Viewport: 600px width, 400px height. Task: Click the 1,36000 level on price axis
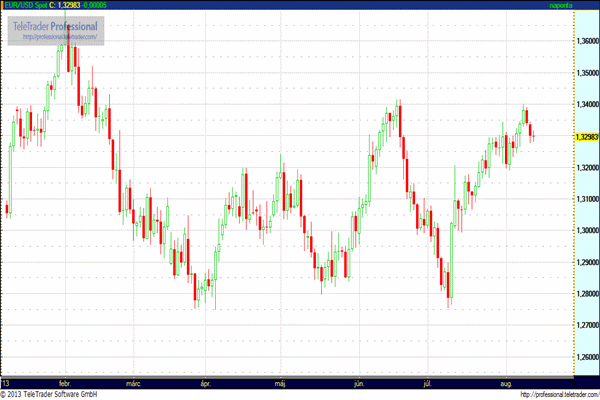coord(587,42)
